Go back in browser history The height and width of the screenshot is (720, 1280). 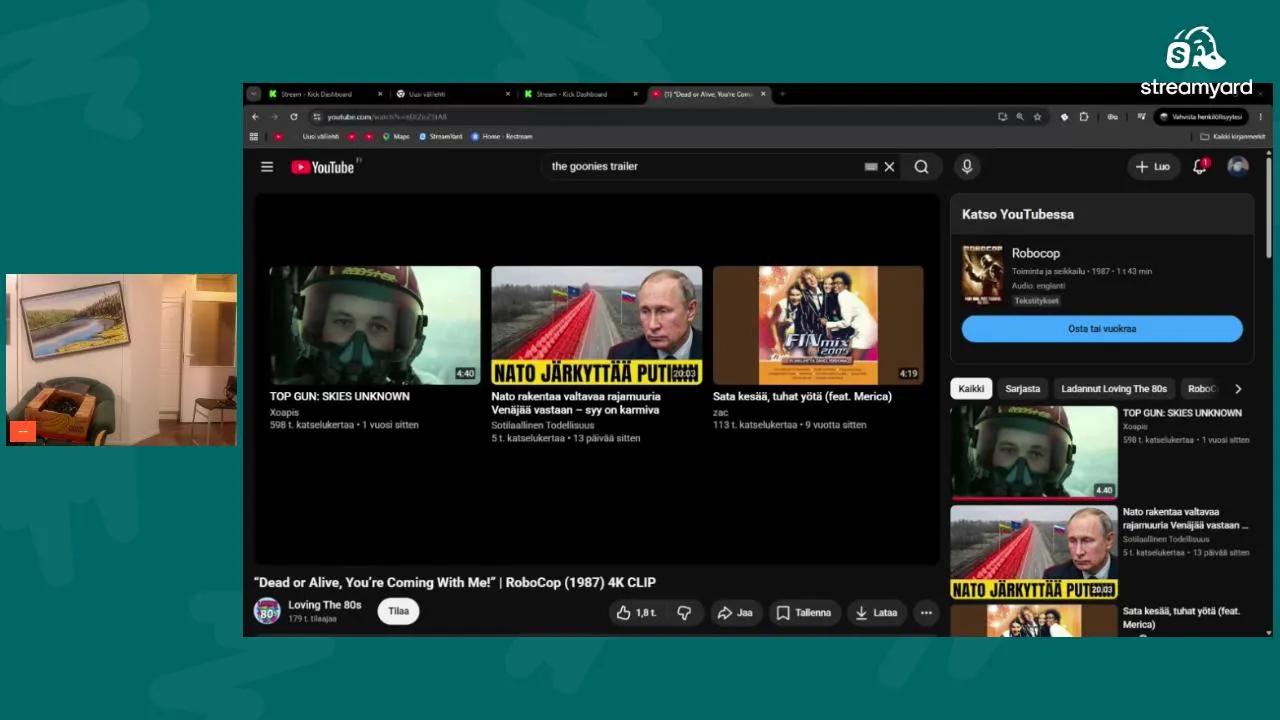pos(255,117)
